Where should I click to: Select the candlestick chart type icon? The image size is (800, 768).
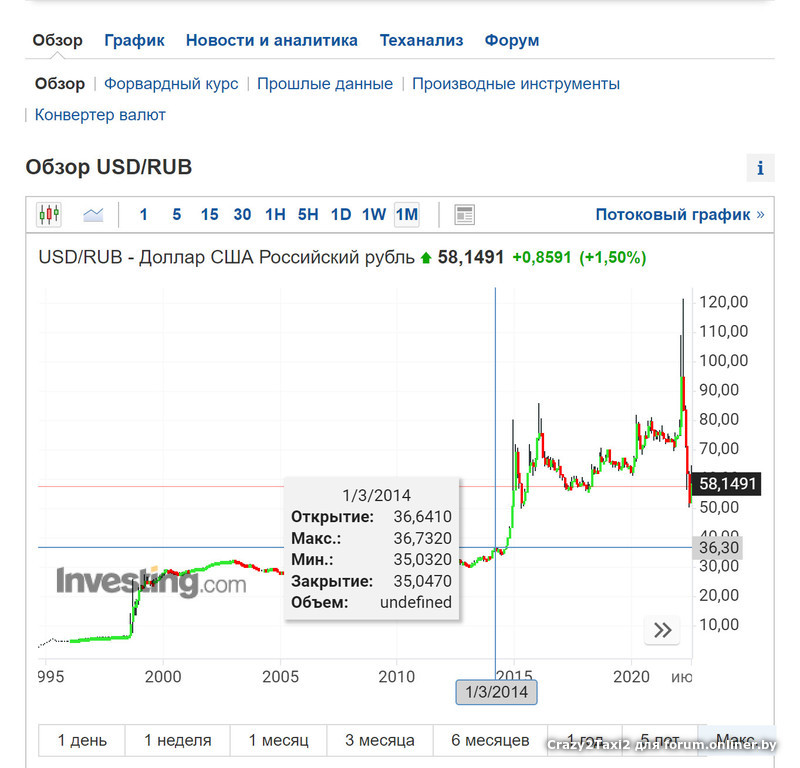pyautogui.click(x=49, y=214)
